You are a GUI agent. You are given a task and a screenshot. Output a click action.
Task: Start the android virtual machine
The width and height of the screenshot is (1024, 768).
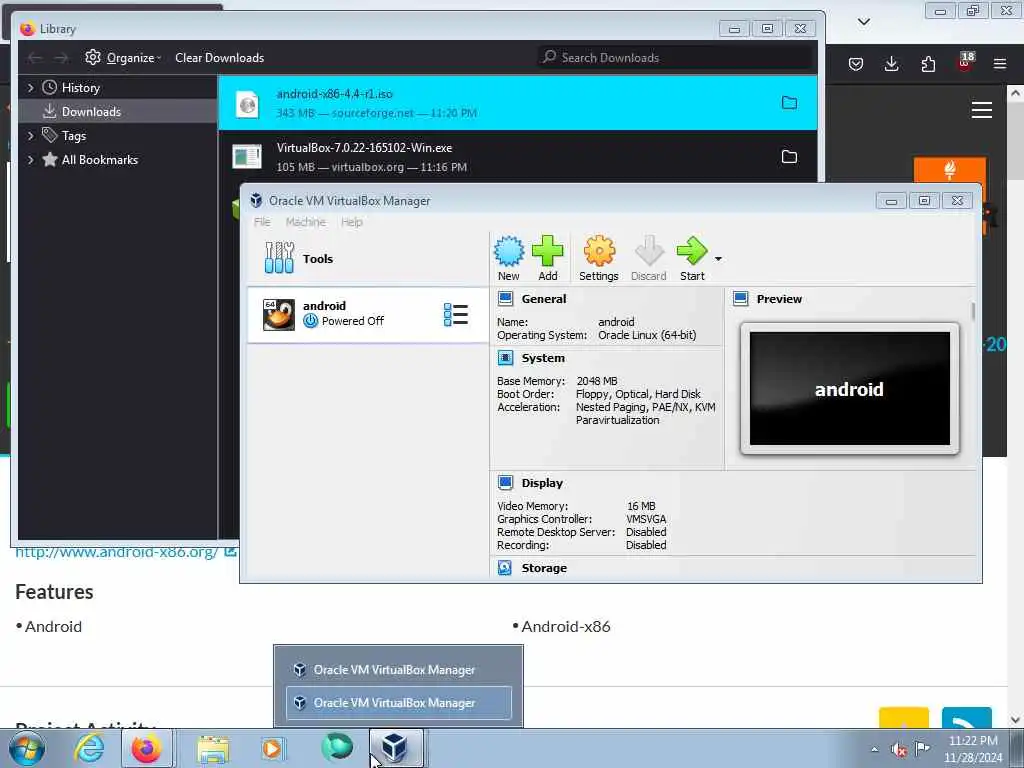pyautogui.click(x=692, y=259)
